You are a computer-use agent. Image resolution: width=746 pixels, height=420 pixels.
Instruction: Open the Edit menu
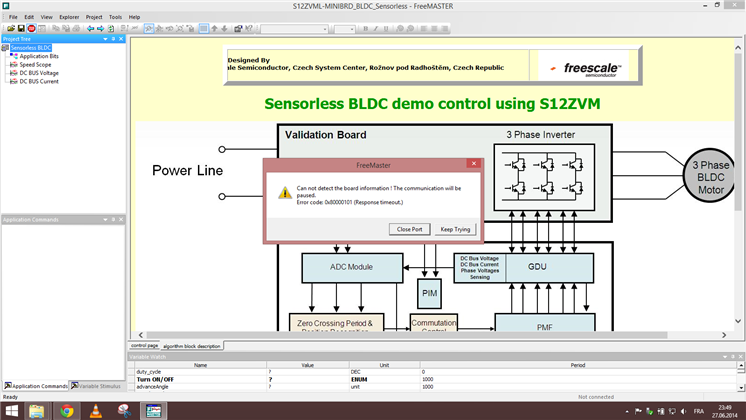click(x=29, y=17)
